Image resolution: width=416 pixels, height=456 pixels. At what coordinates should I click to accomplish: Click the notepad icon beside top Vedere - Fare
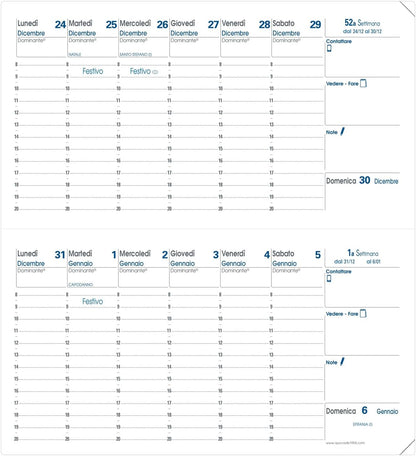[363, 83]
